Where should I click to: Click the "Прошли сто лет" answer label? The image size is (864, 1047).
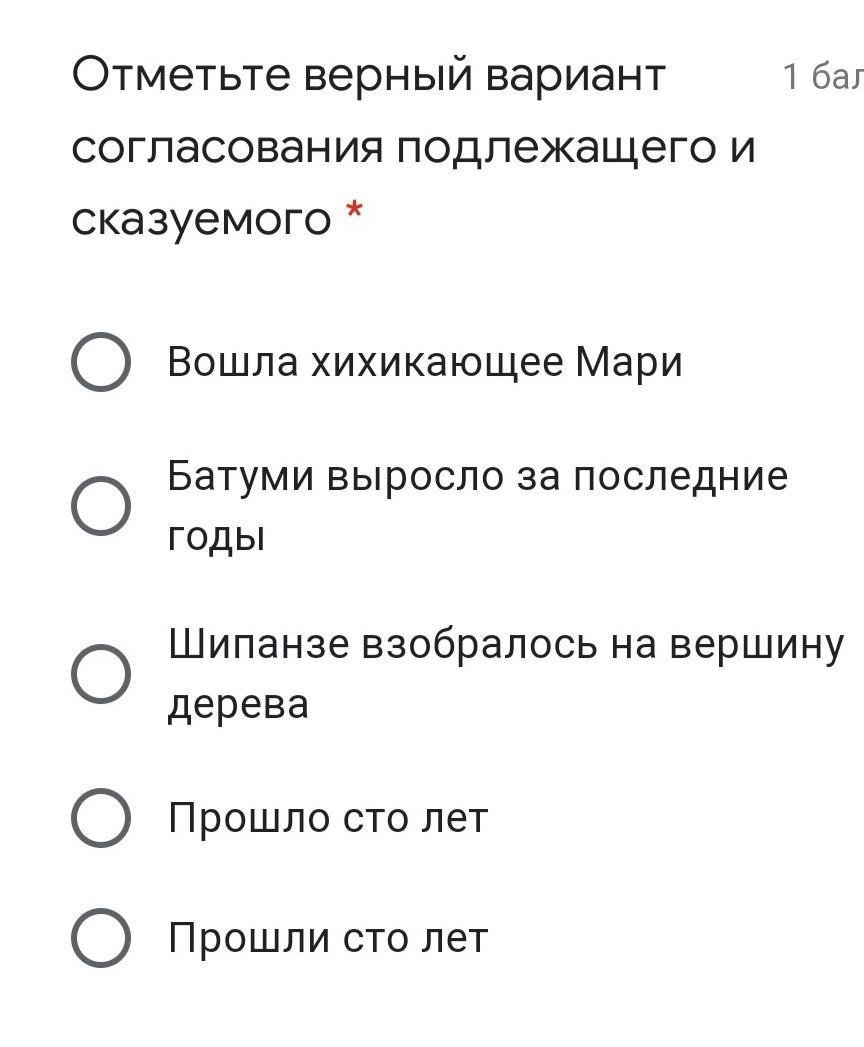[327, 938]
